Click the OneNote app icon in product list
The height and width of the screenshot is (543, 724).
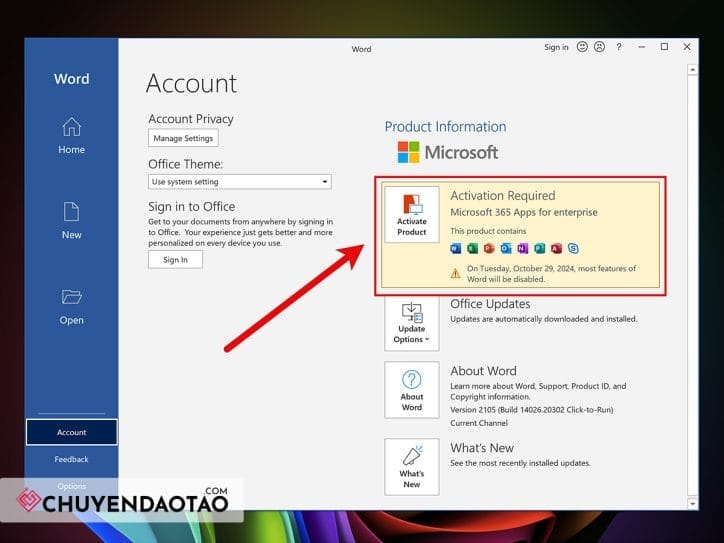523,248
